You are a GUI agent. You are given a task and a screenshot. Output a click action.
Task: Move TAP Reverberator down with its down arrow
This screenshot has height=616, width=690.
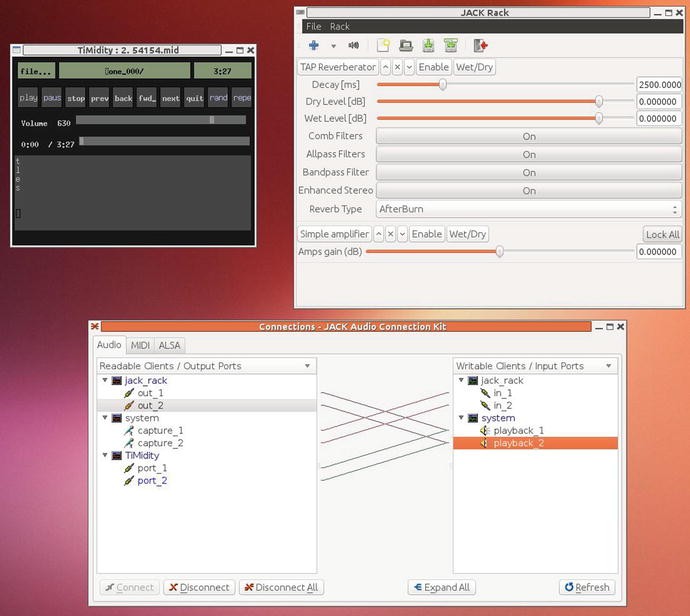tap(409, 67)
